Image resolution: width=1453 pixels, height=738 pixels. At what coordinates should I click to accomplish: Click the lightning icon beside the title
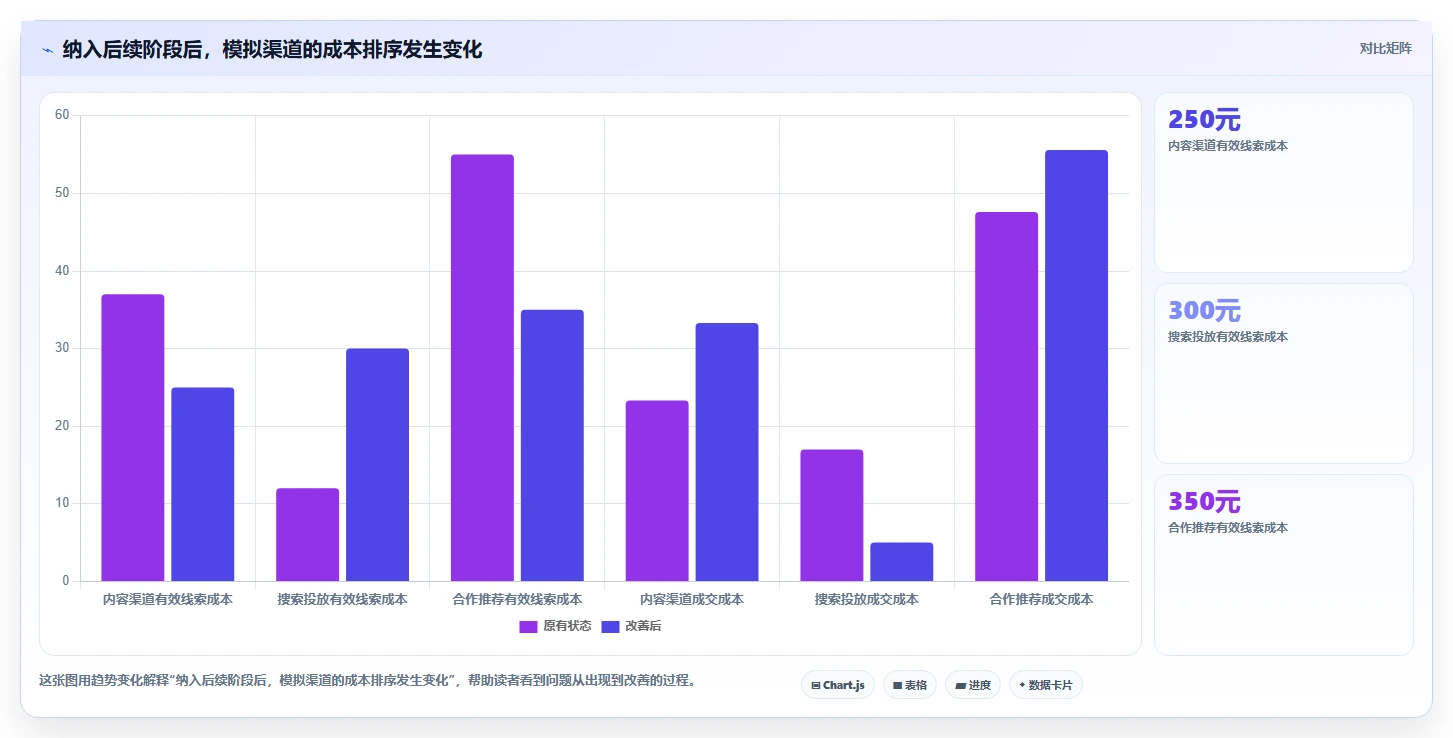(47, 50)
